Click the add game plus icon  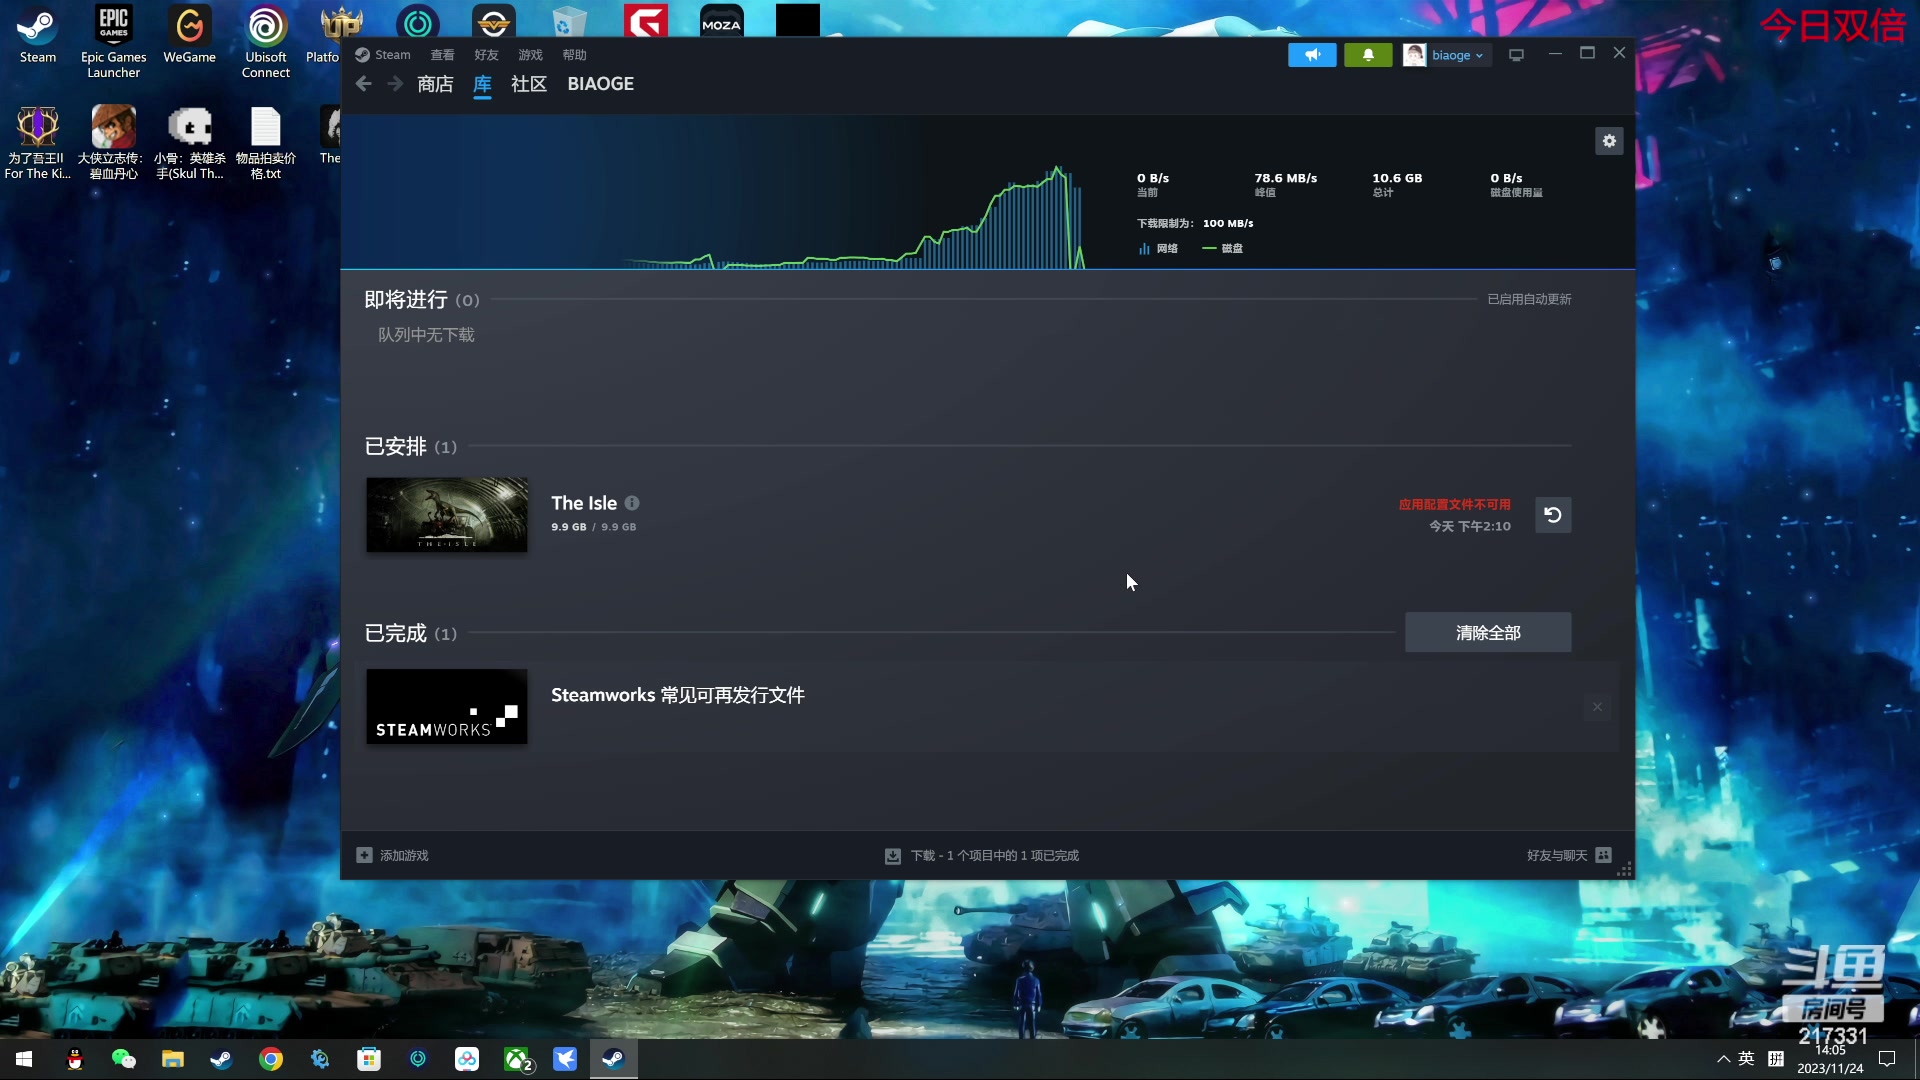(x=364, y=855)
